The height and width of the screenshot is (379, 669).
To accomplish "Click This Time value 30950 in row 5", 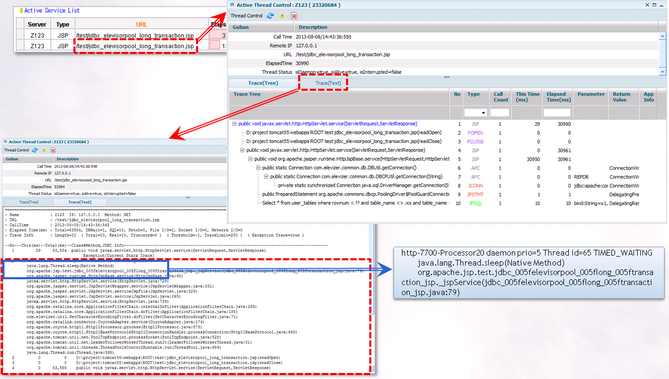I will point(533,159).
